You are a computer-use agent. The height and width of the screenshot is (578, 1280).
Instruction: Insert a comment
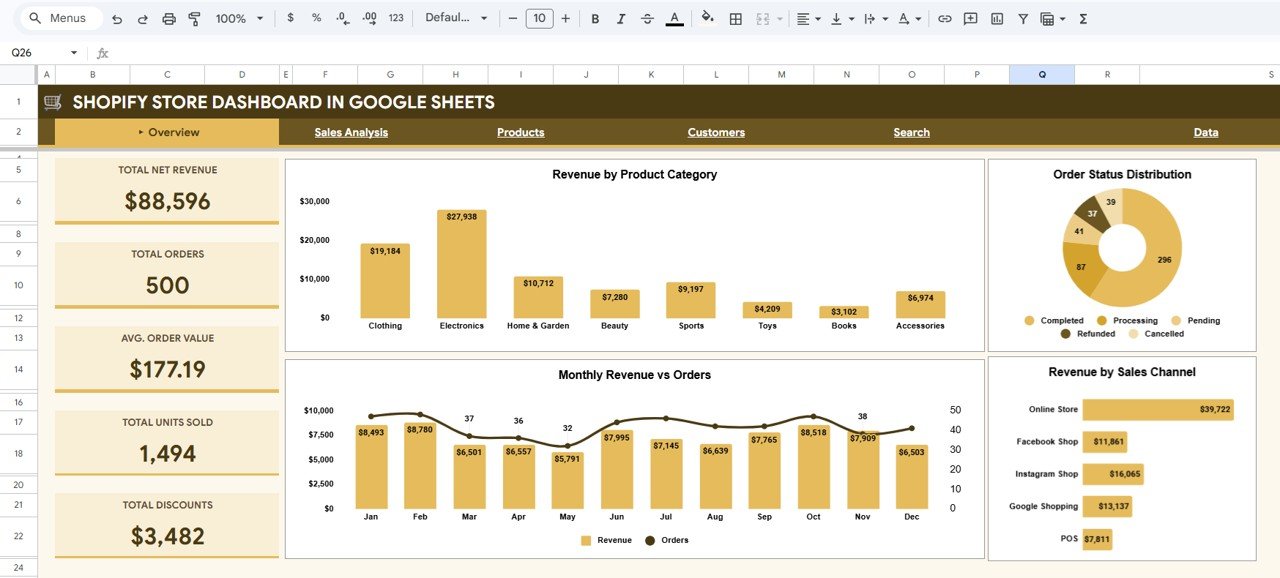[x=969, y=18]
